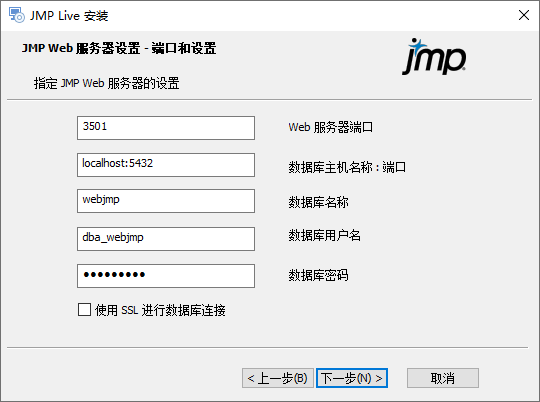This screenshot has height=402, width=540.
Task: Click the dba_webjmp username field
Action: pos(166,239)
